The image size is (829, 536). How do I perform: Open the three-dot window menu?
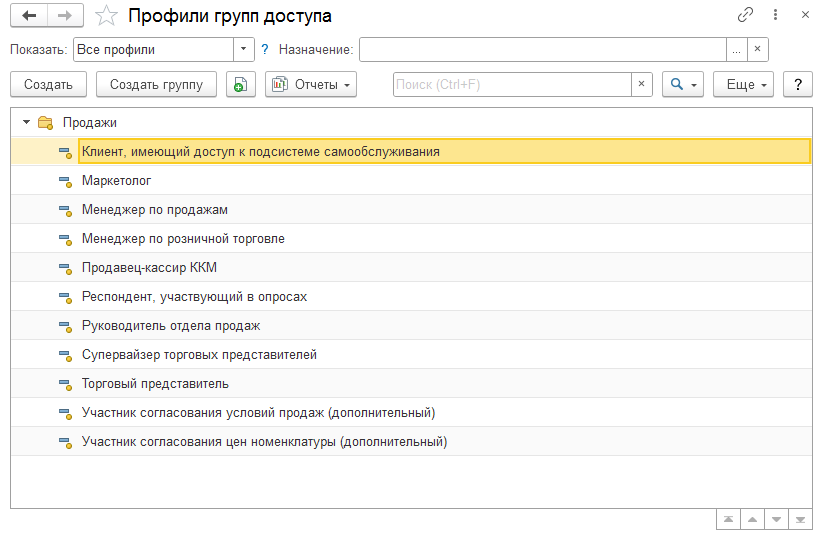[775, 15]
